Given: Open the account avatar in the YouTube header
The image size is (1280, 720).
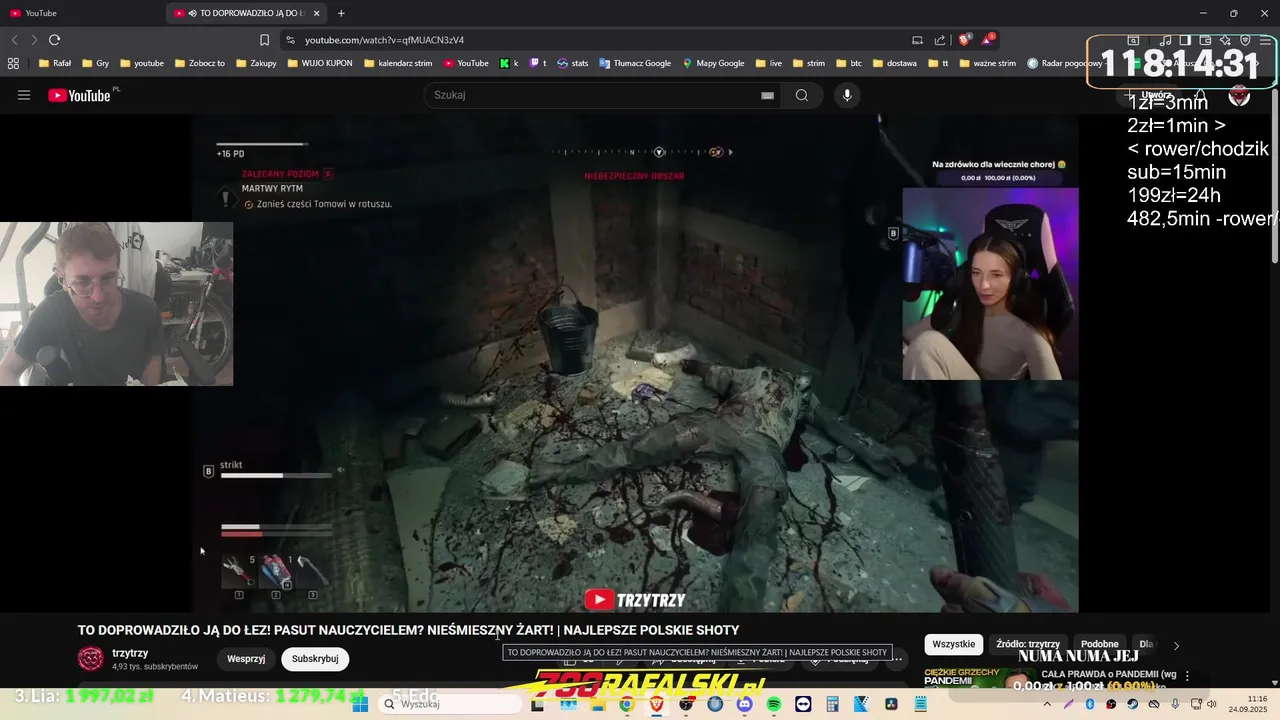Looking at the screenshot, I should 1239,96.
